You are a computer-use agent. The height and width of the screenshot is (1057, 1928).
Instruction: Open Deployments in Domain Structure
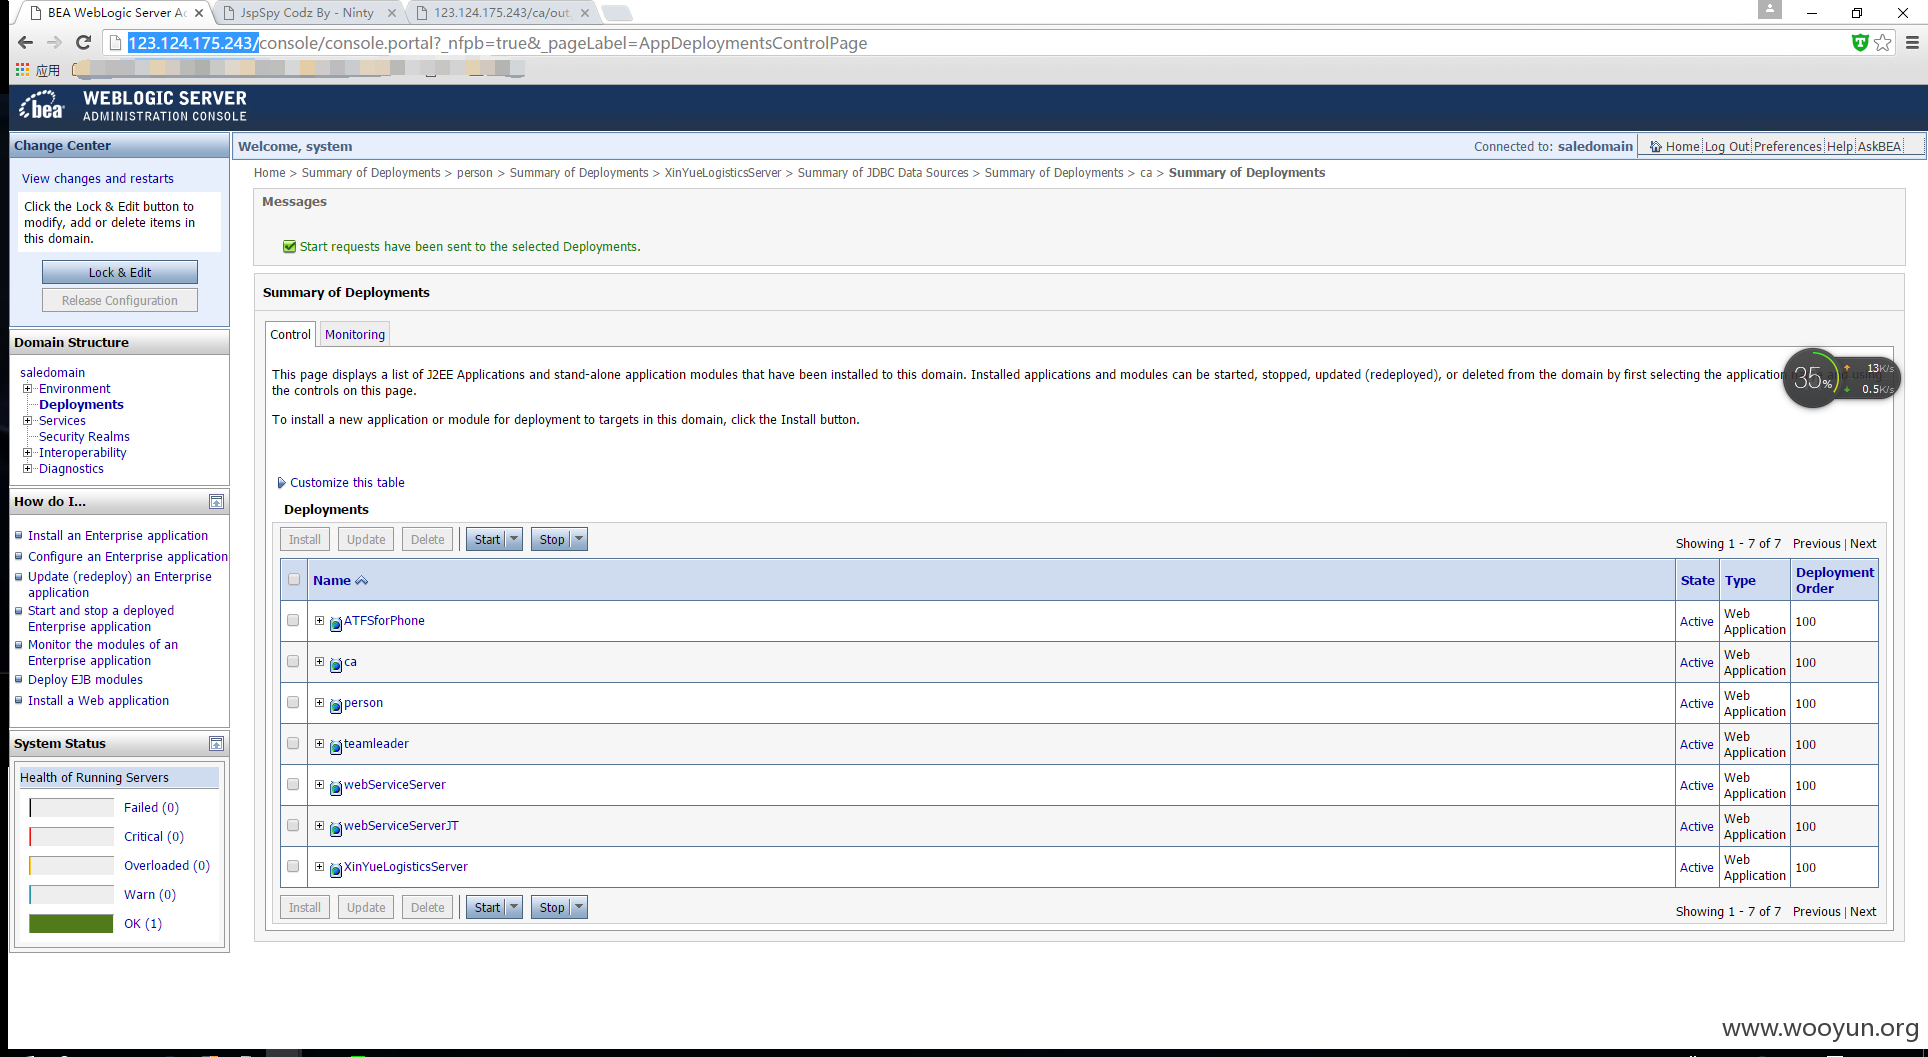(x=81, y=404)
